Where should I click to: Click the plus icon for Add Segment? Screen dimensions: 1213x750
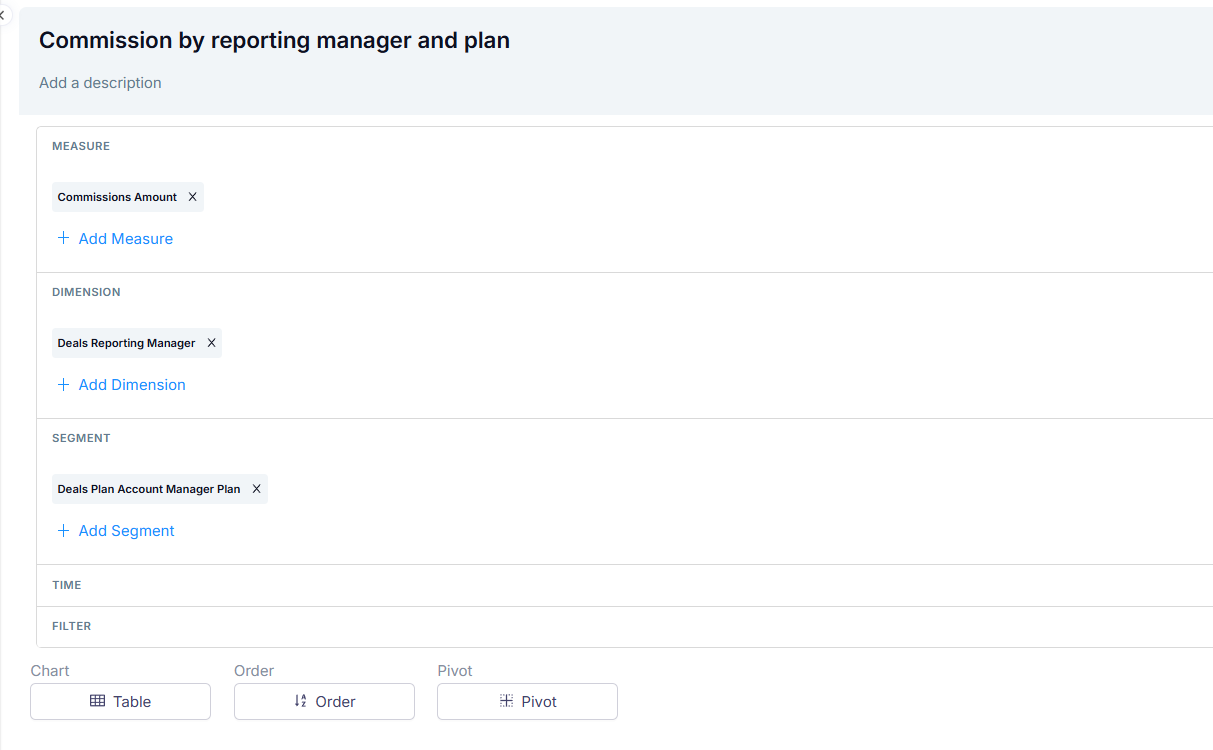click(x=63, y=530)
